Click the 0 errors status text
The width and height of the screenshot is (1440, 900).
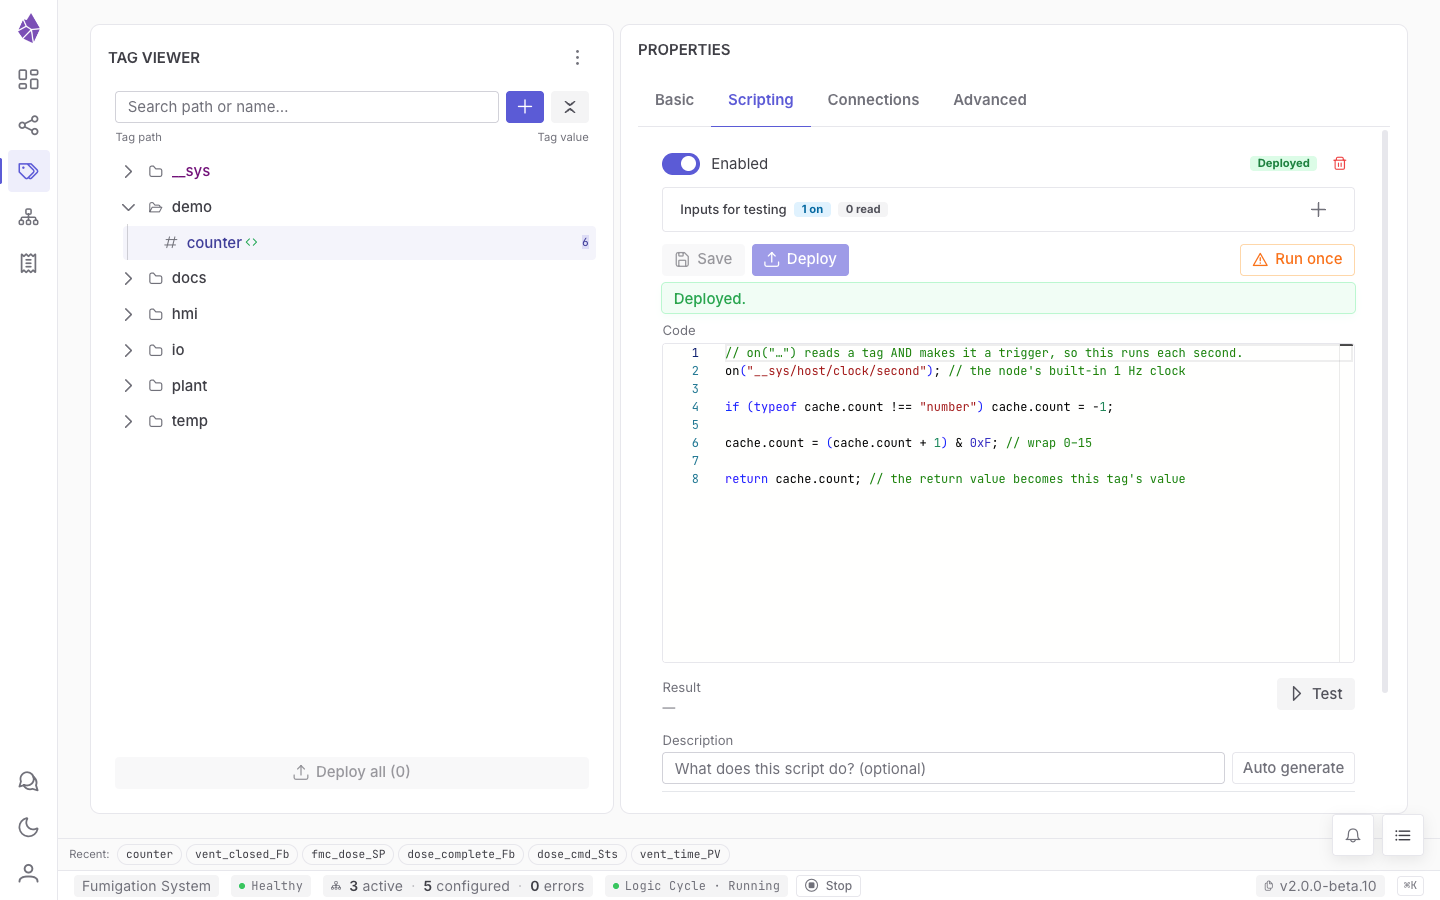557,886
